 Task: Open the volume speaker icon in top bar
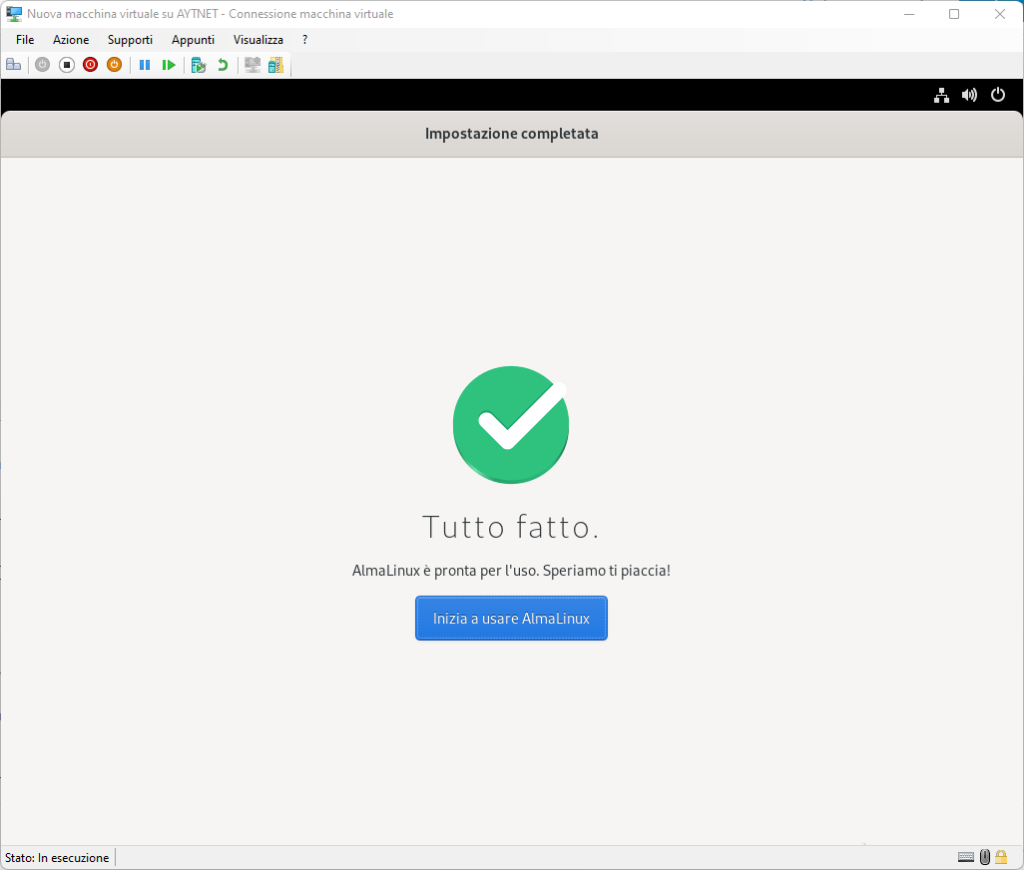(969, 95)
